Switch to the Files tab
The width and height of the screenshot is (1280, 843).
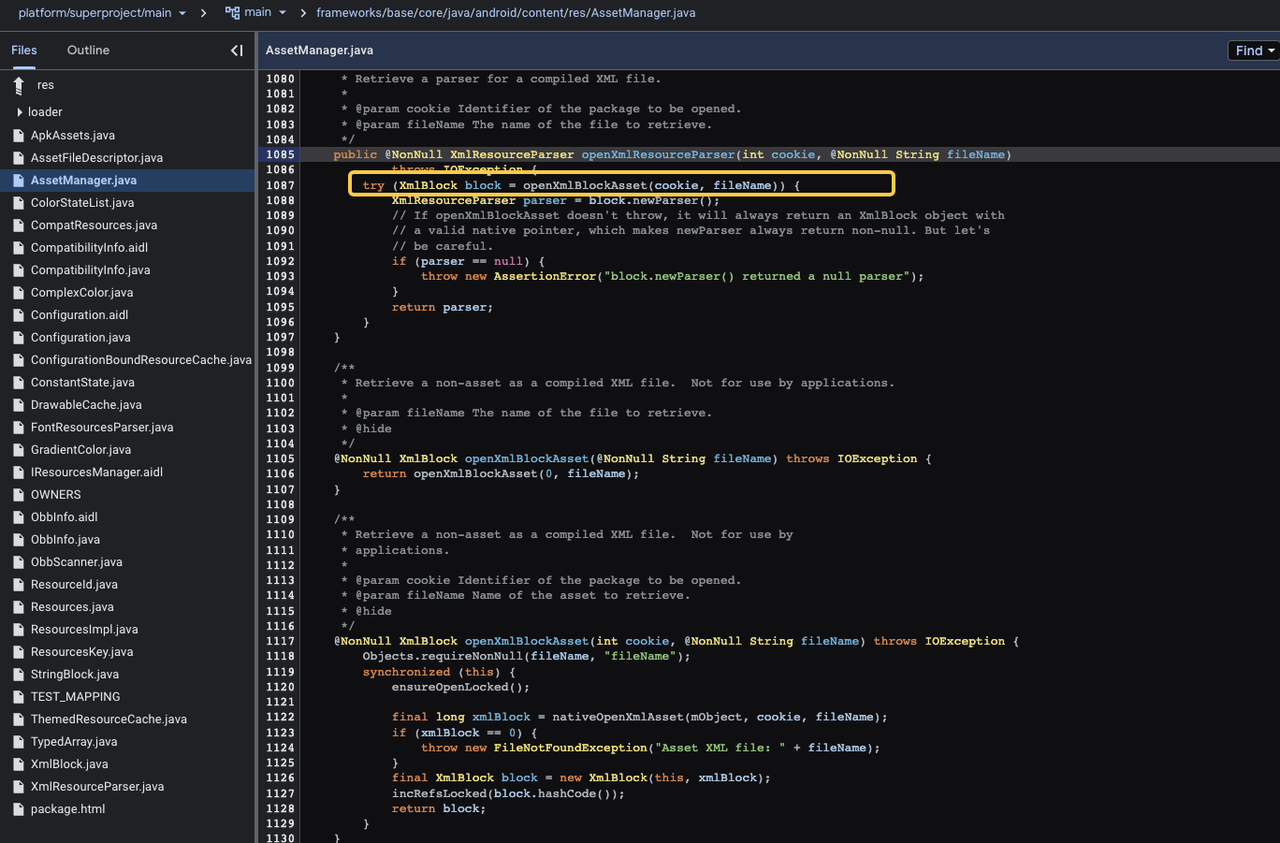[x=24, y=50]
